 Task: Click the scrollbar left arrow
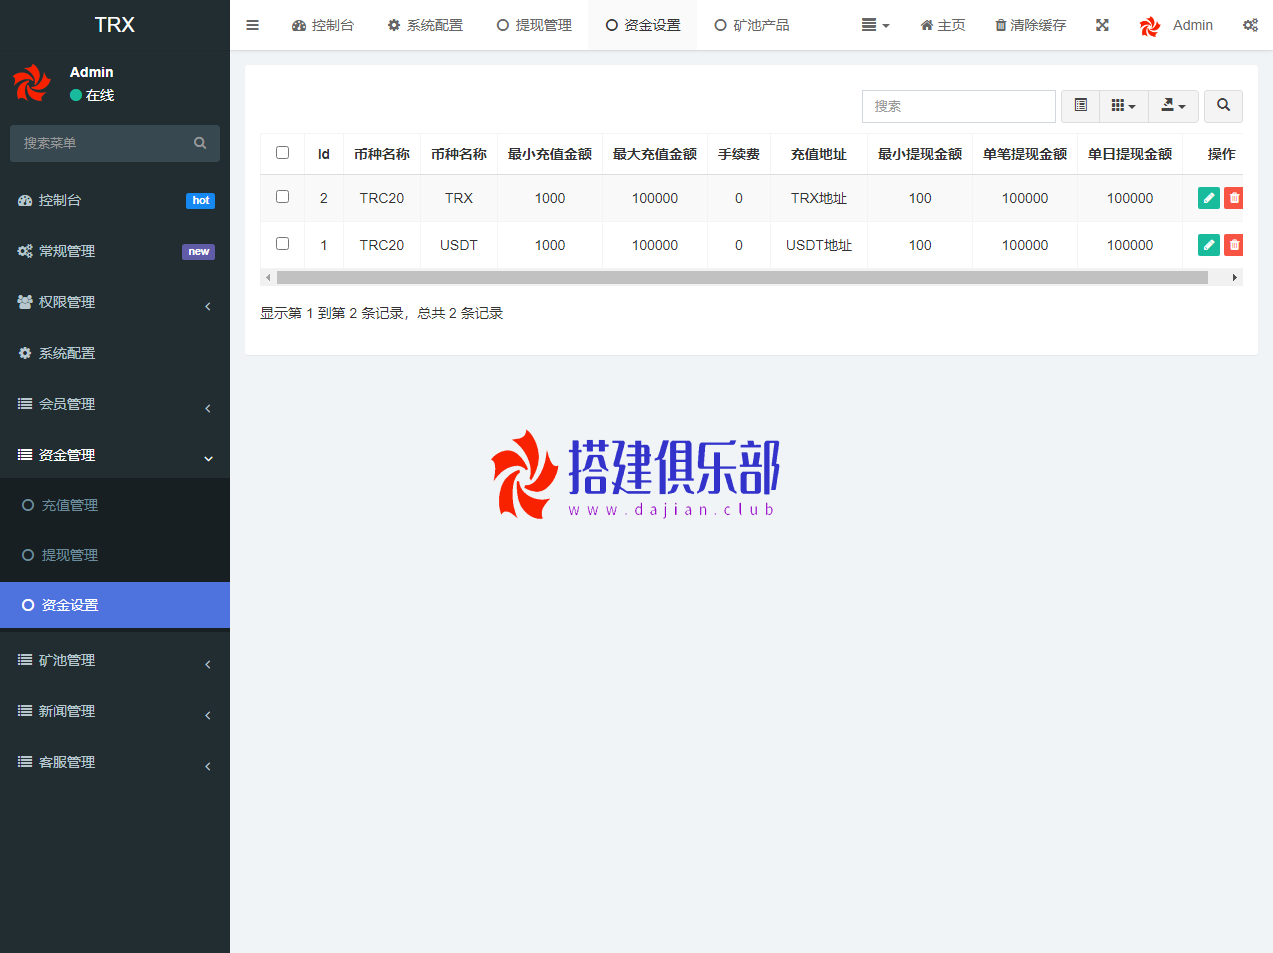(x=267, y=277)
